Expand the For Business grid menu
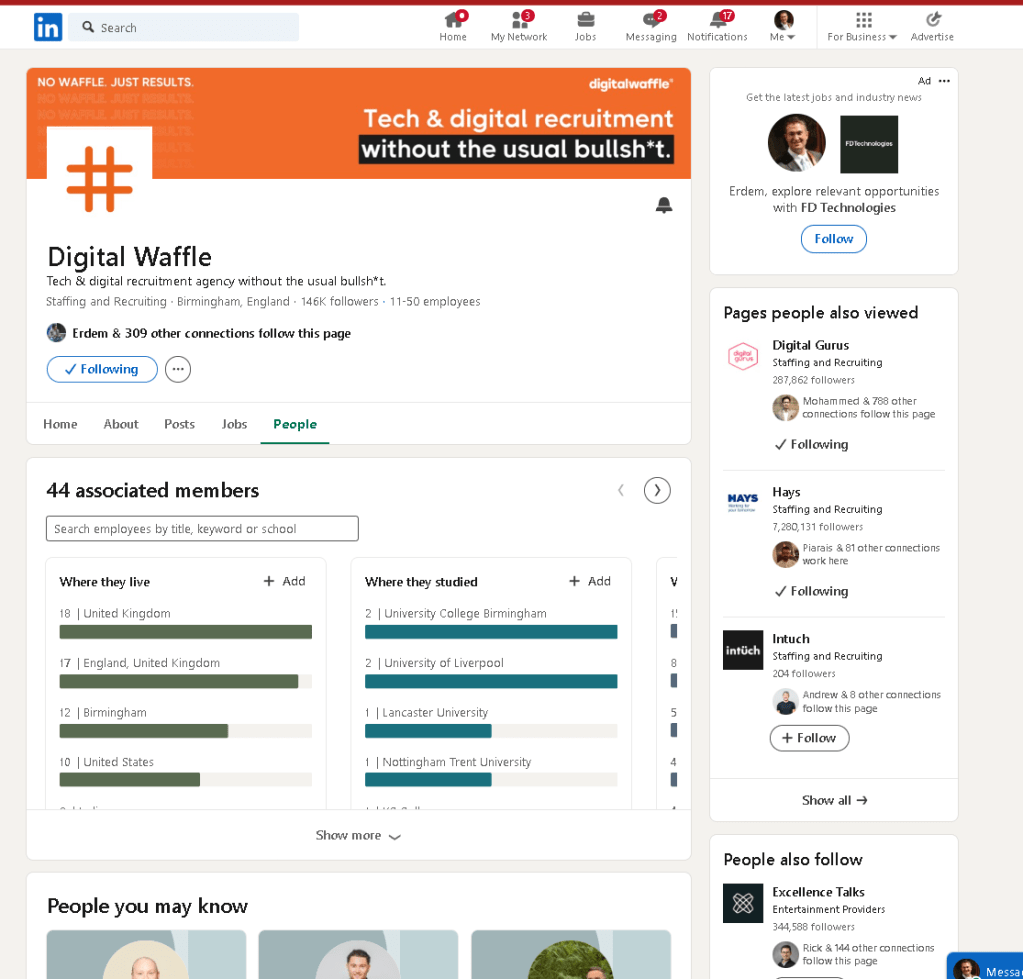 click(862, 27)
